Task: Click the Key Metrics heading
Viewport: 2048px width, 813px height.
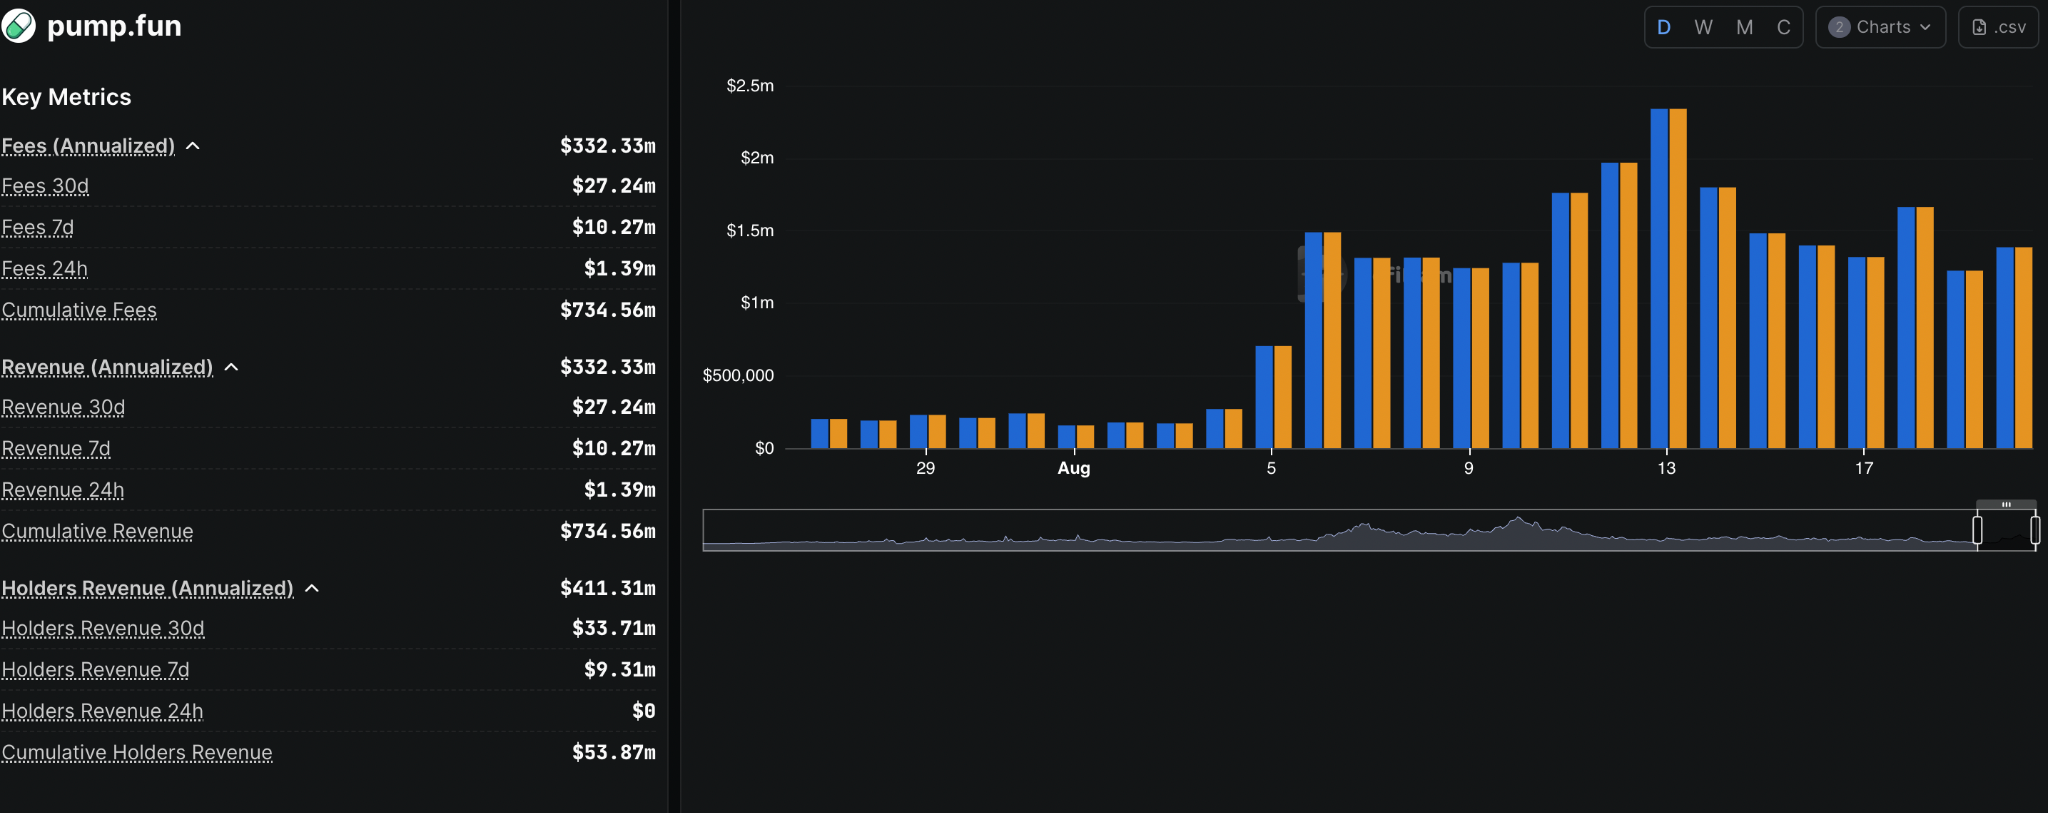Action: click(x=67, y=97)
